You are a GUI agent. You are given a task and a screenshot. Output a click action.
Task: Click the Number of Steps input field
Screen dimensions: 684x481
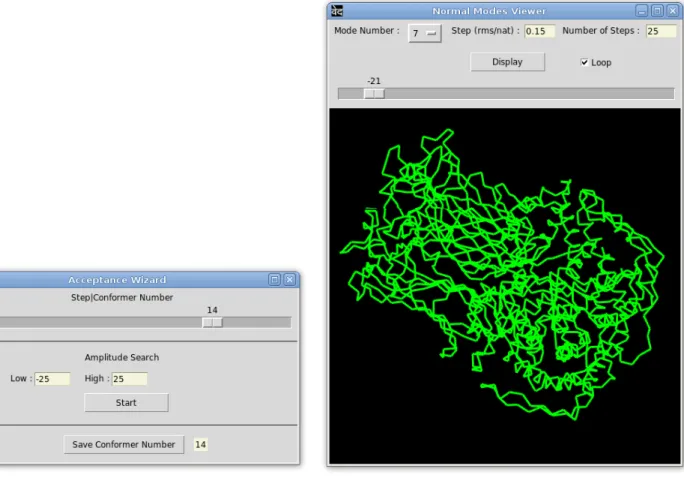tap(661, 31)
